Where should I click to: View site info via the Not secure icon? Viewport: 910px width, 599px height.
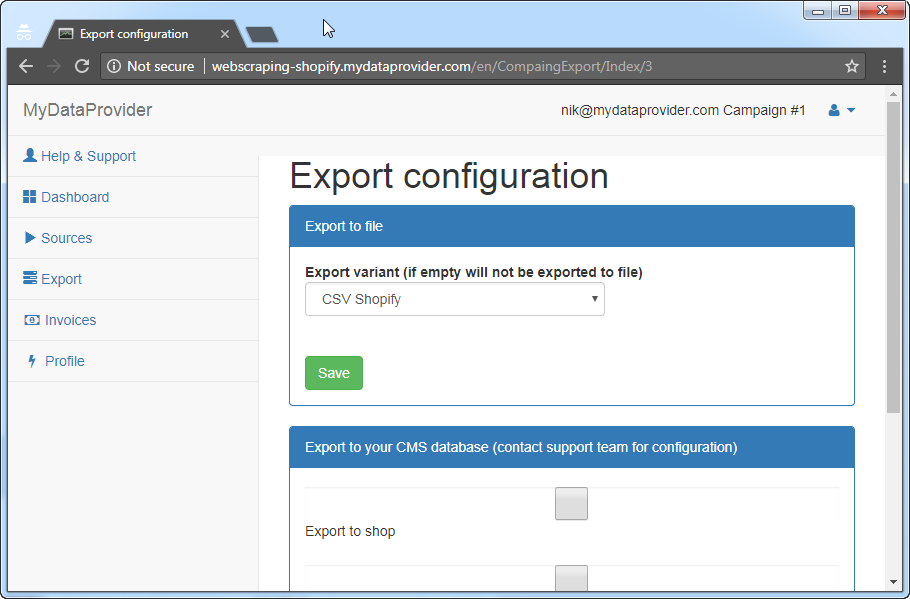114,66
